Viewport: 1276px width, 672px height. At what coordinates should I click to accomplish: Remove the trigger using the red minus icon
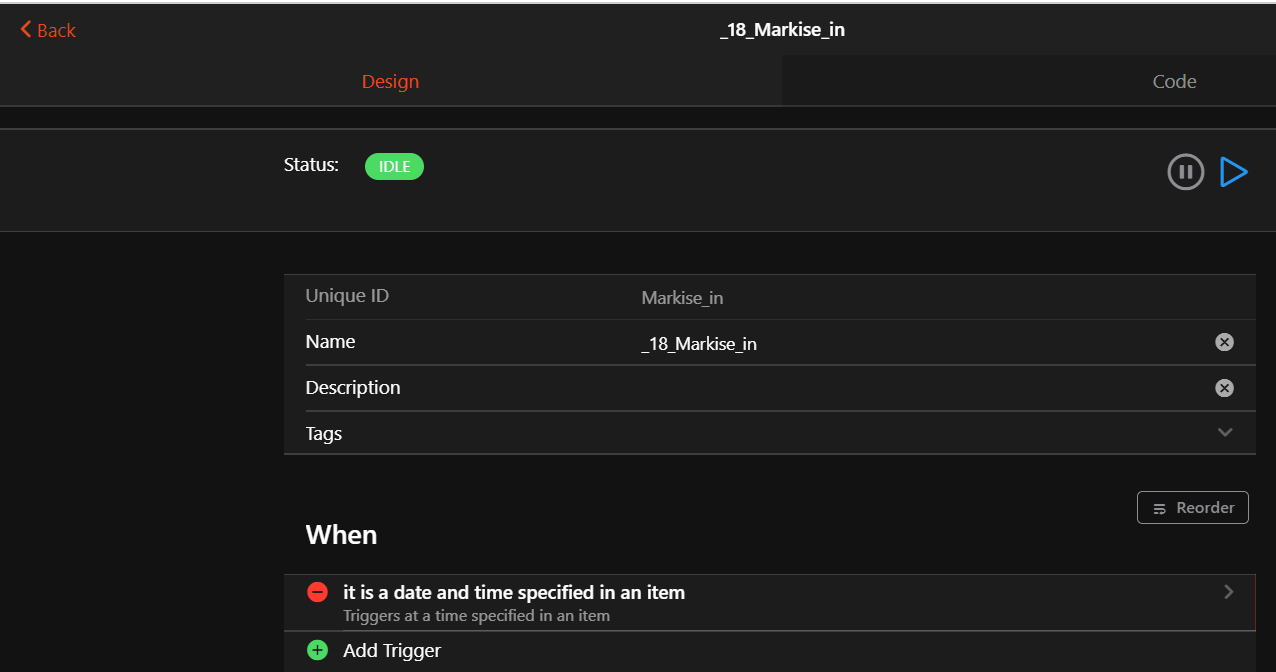click(x=317, y=592)
